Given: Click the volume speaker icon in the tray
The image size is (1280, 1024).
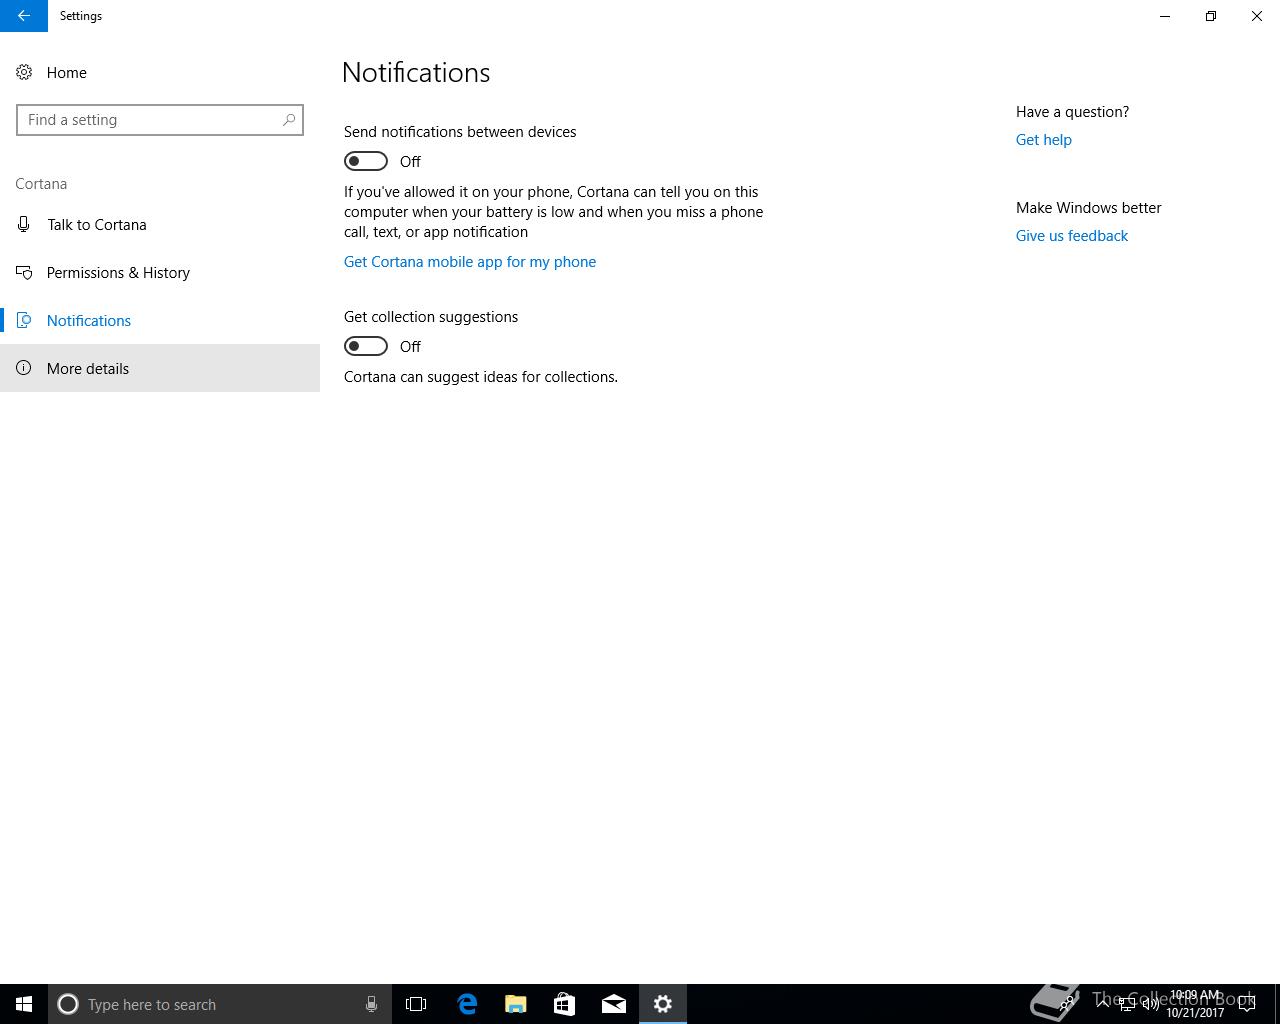Looking at the screenshot, I should point(1150,1004).
